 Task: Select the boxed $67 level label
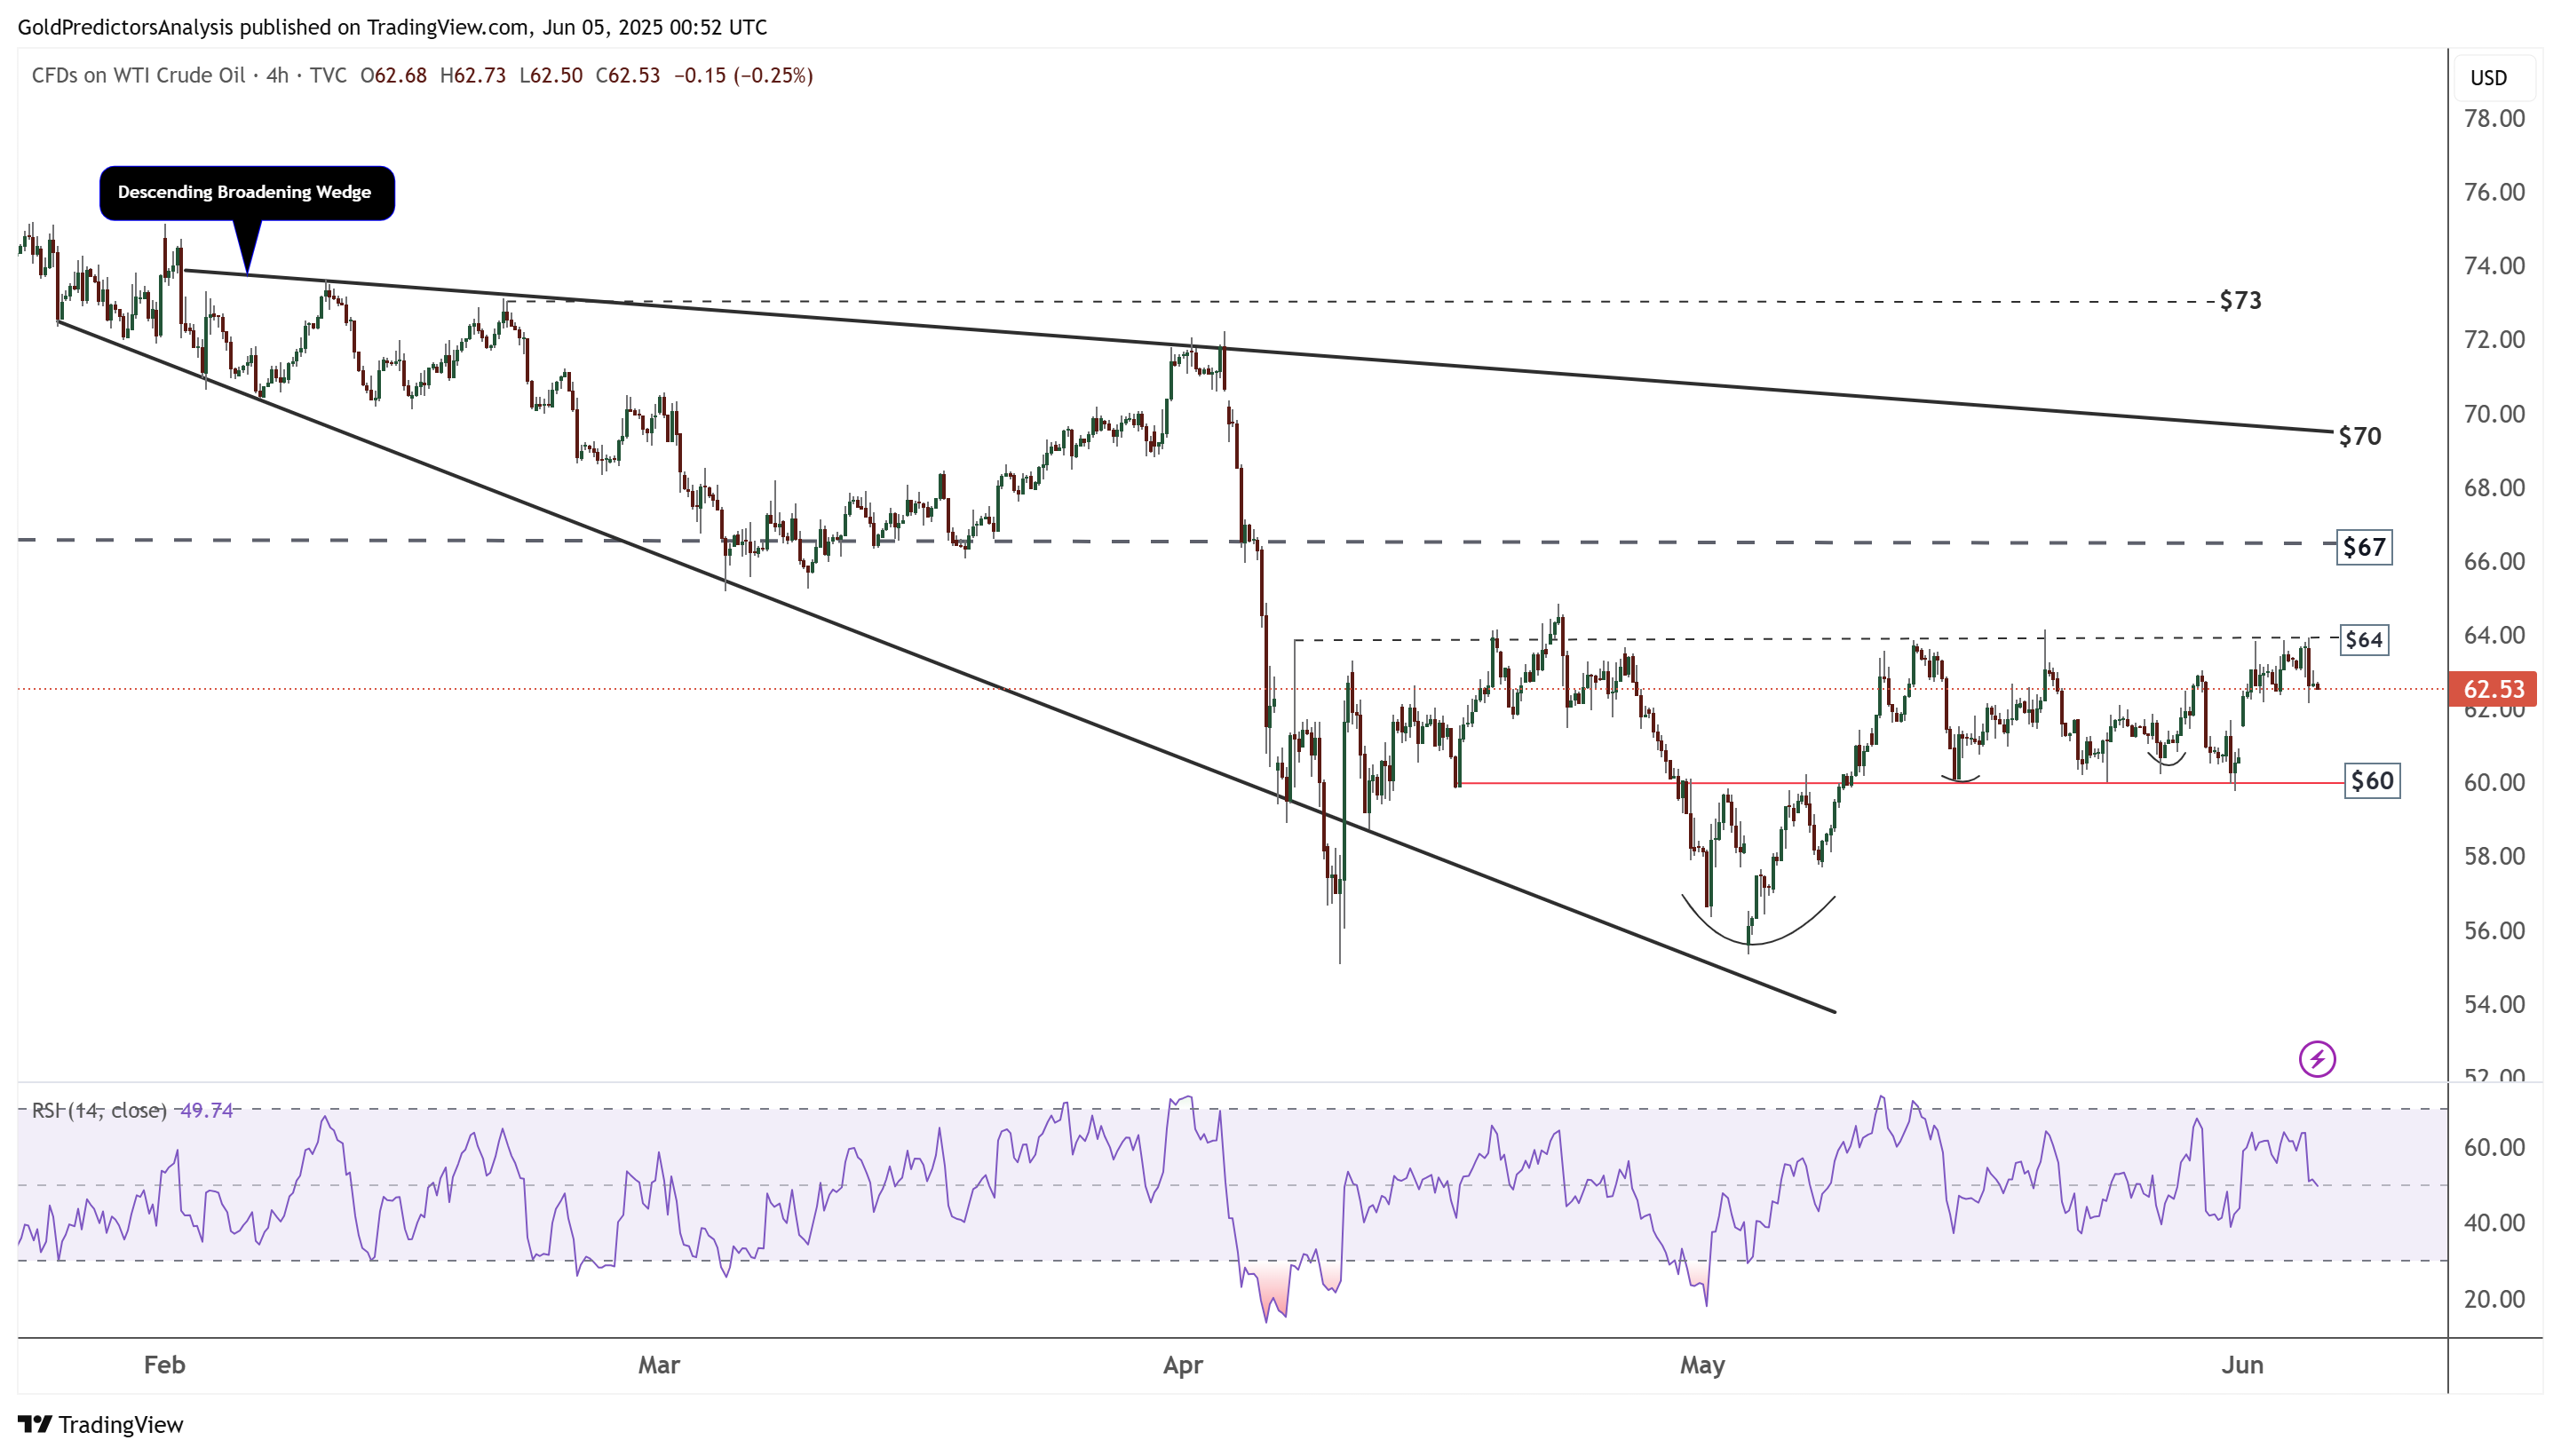(2363, 547)
